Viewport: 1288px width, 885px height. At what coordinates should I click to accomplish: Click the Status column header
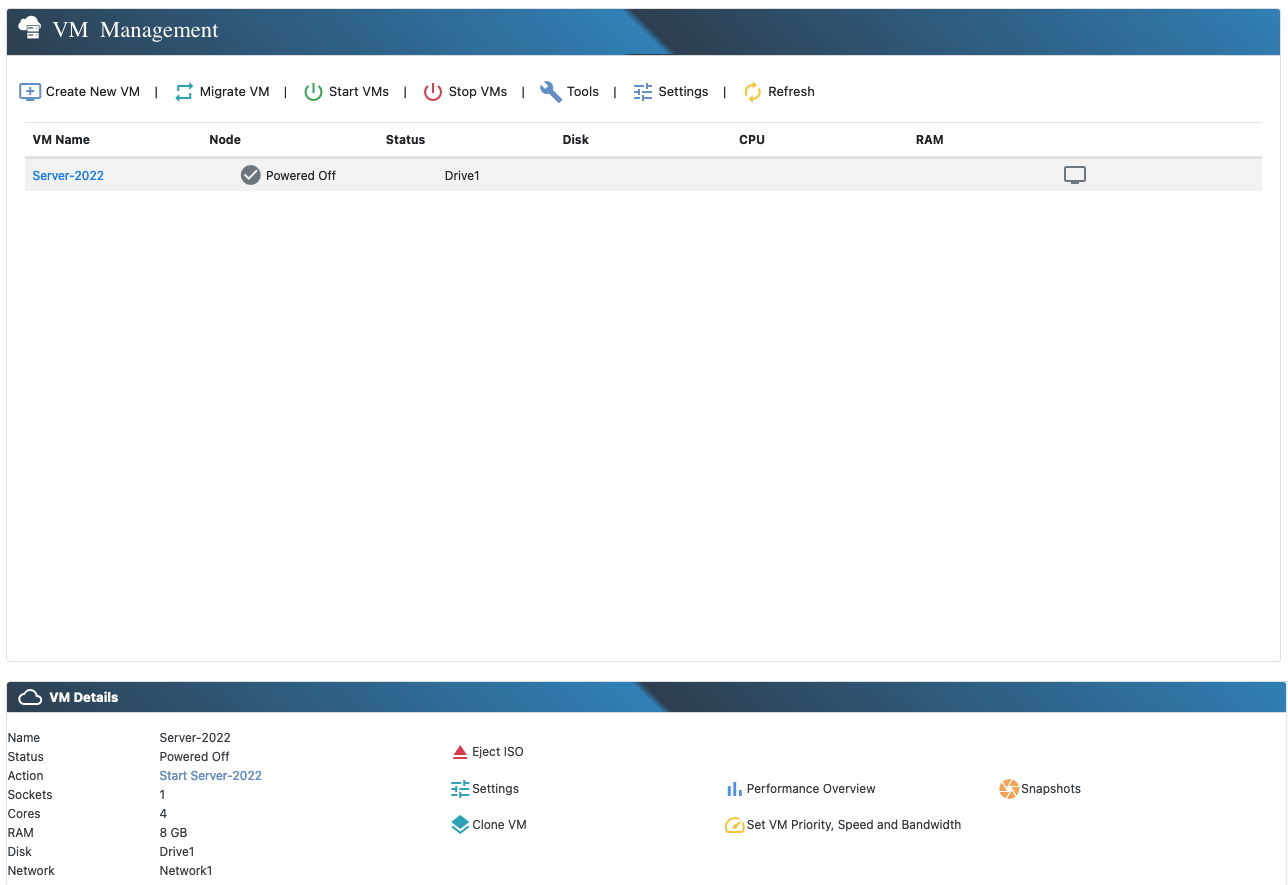(405, 140)
